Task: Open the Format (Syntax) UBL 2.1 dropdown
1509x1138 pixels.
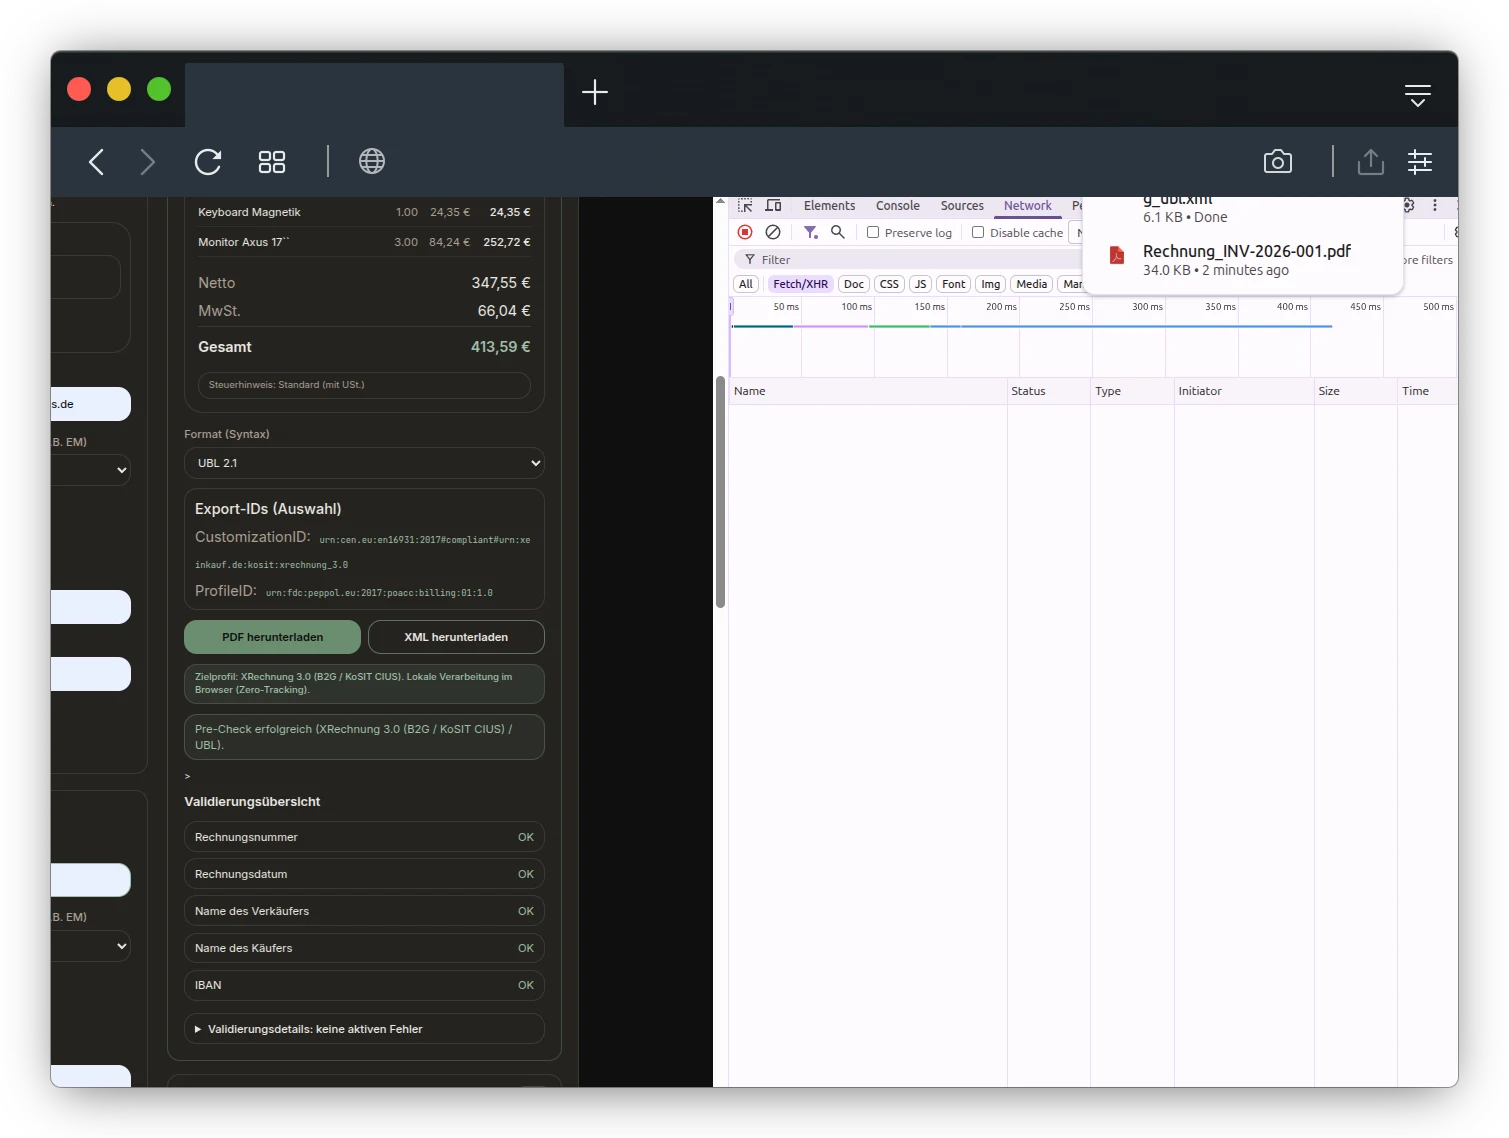Action: click(x=364, y=463)
